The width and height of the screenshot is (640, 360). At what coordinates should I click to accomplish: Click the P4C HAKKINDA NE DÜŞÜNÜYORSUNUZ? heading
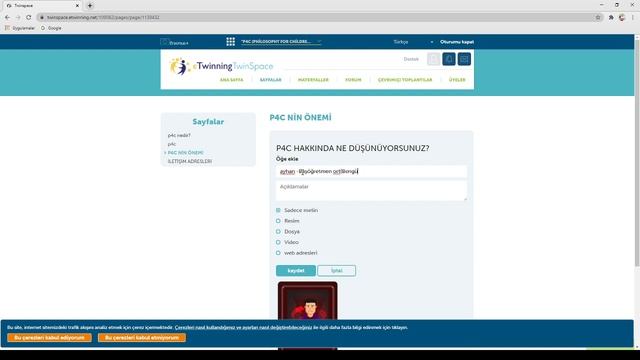coord(353,148)
